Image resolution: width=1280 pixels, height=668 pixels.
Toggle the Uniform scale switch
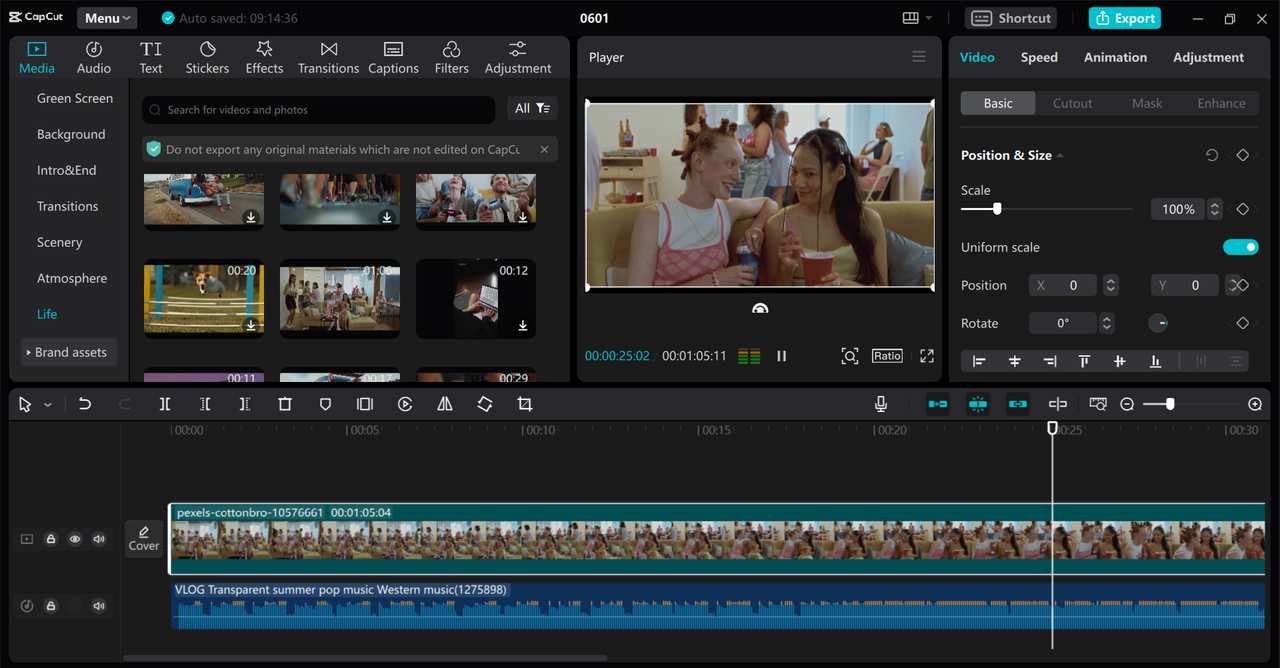point(1240,247)
